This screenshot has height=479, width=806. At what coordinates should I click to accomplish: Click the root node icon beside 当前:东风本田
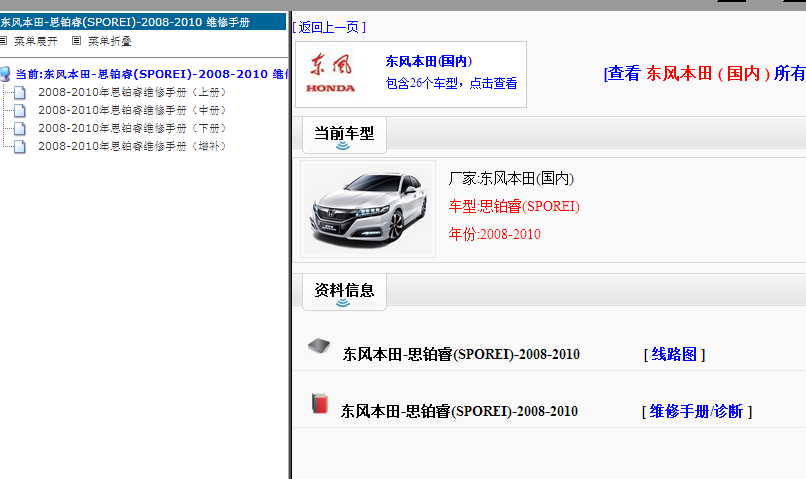pyautogui.click(x=6, y=74)
